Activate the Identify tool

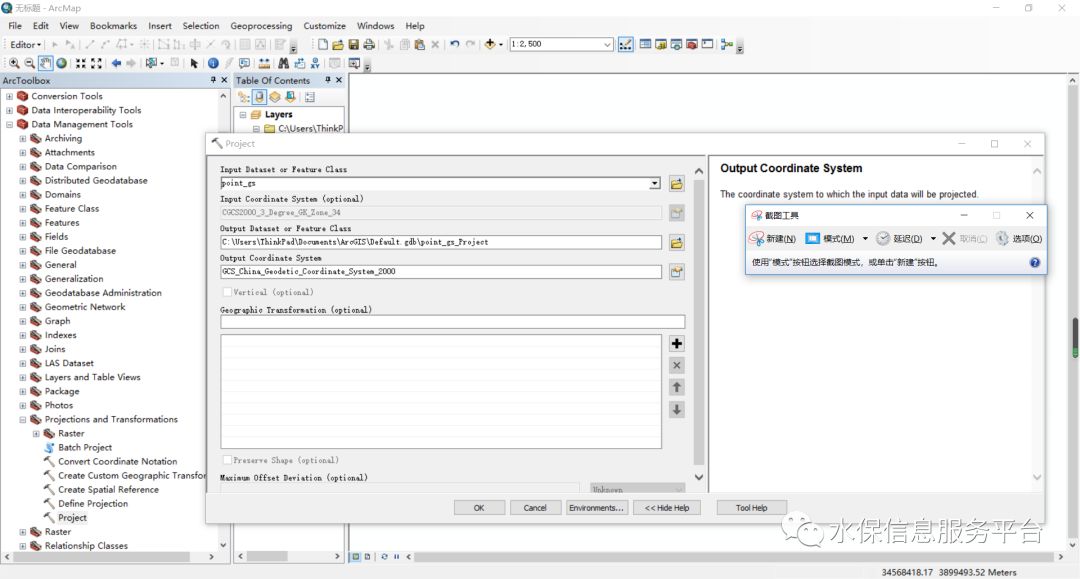pyautogui.click(x=213, y=63)
